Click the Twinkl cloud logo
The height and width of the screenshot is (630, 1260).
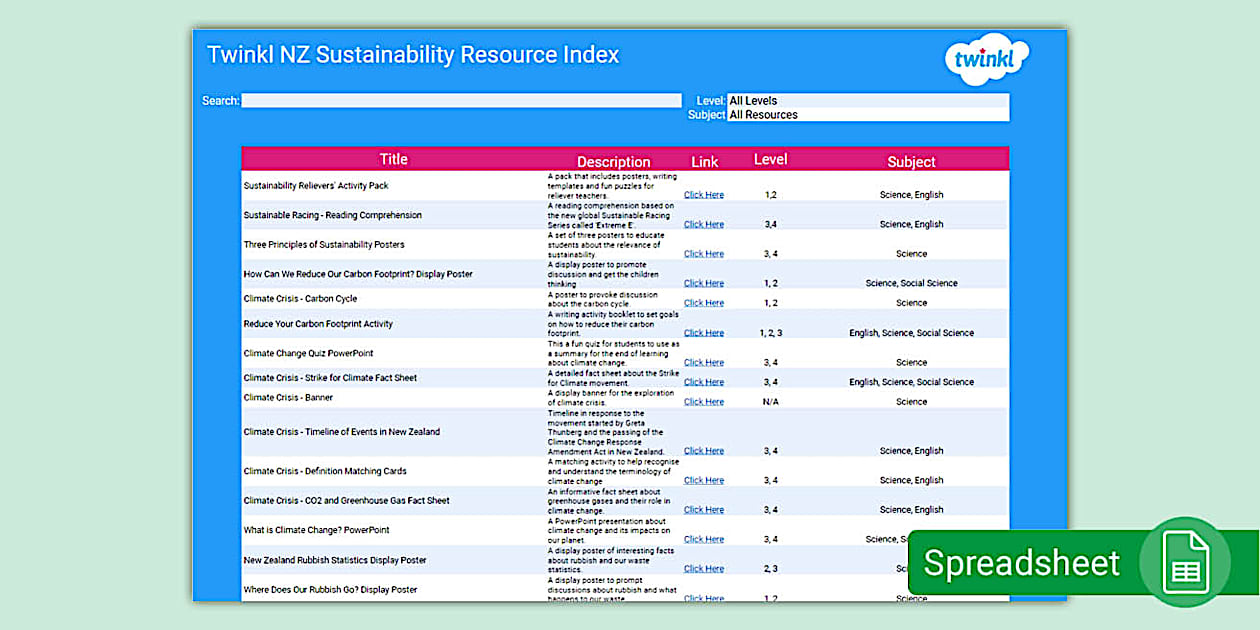tap(985, 60)
